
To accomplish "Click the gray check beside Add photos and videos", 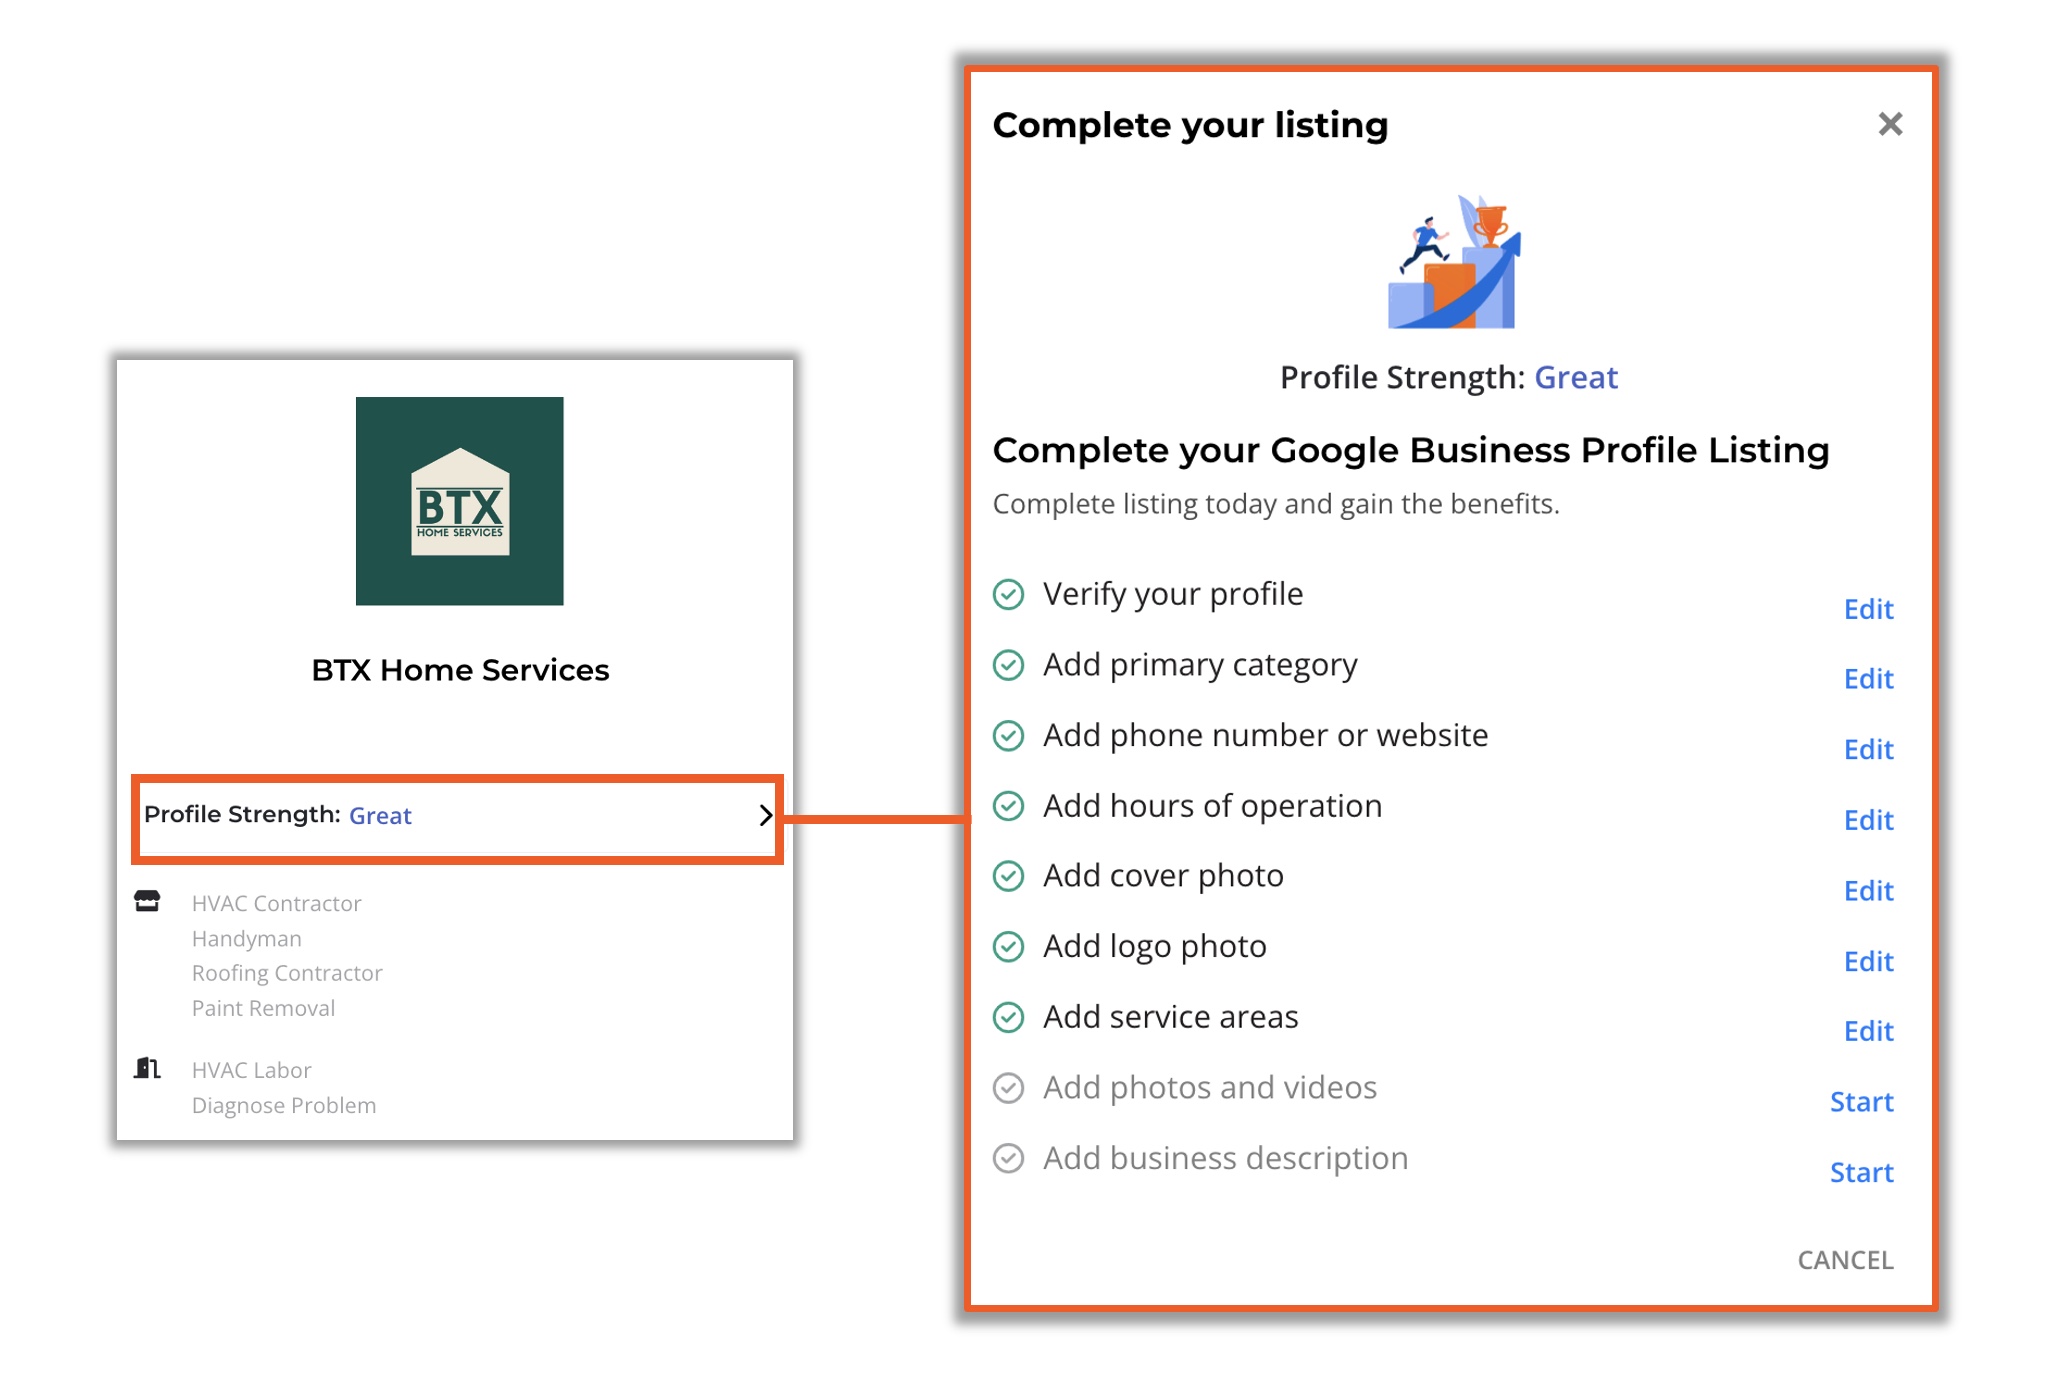I will point(1008,1088).
